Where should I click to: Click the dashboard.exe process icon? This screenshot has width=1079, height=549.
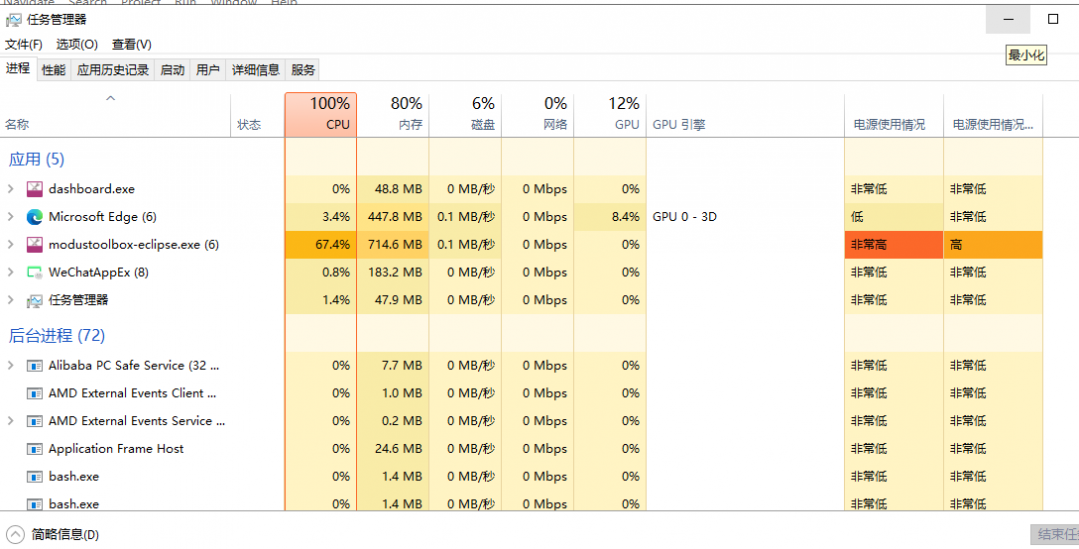(x=34, y=189)
